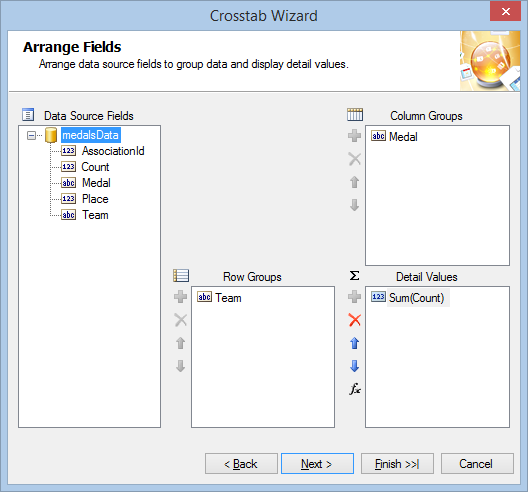The width and height of the screenshot is (528, 492).
Task: Select Sum(Count) in Detail Values list
Action: point(417,298)
